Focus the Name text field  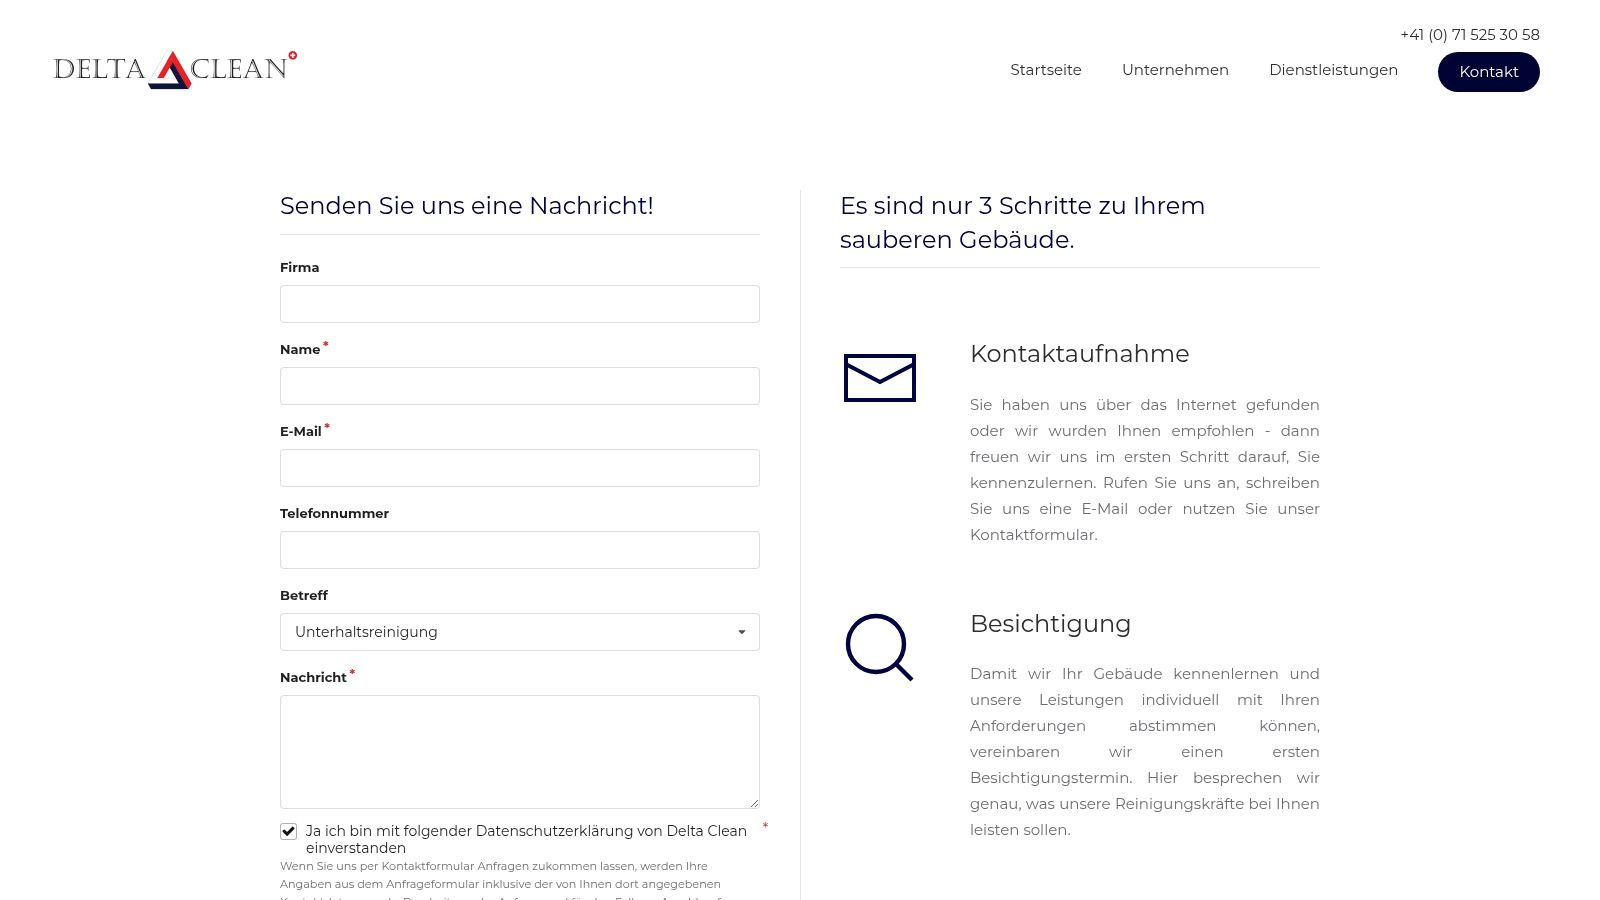pyautogui.click(x=519, y=386)
